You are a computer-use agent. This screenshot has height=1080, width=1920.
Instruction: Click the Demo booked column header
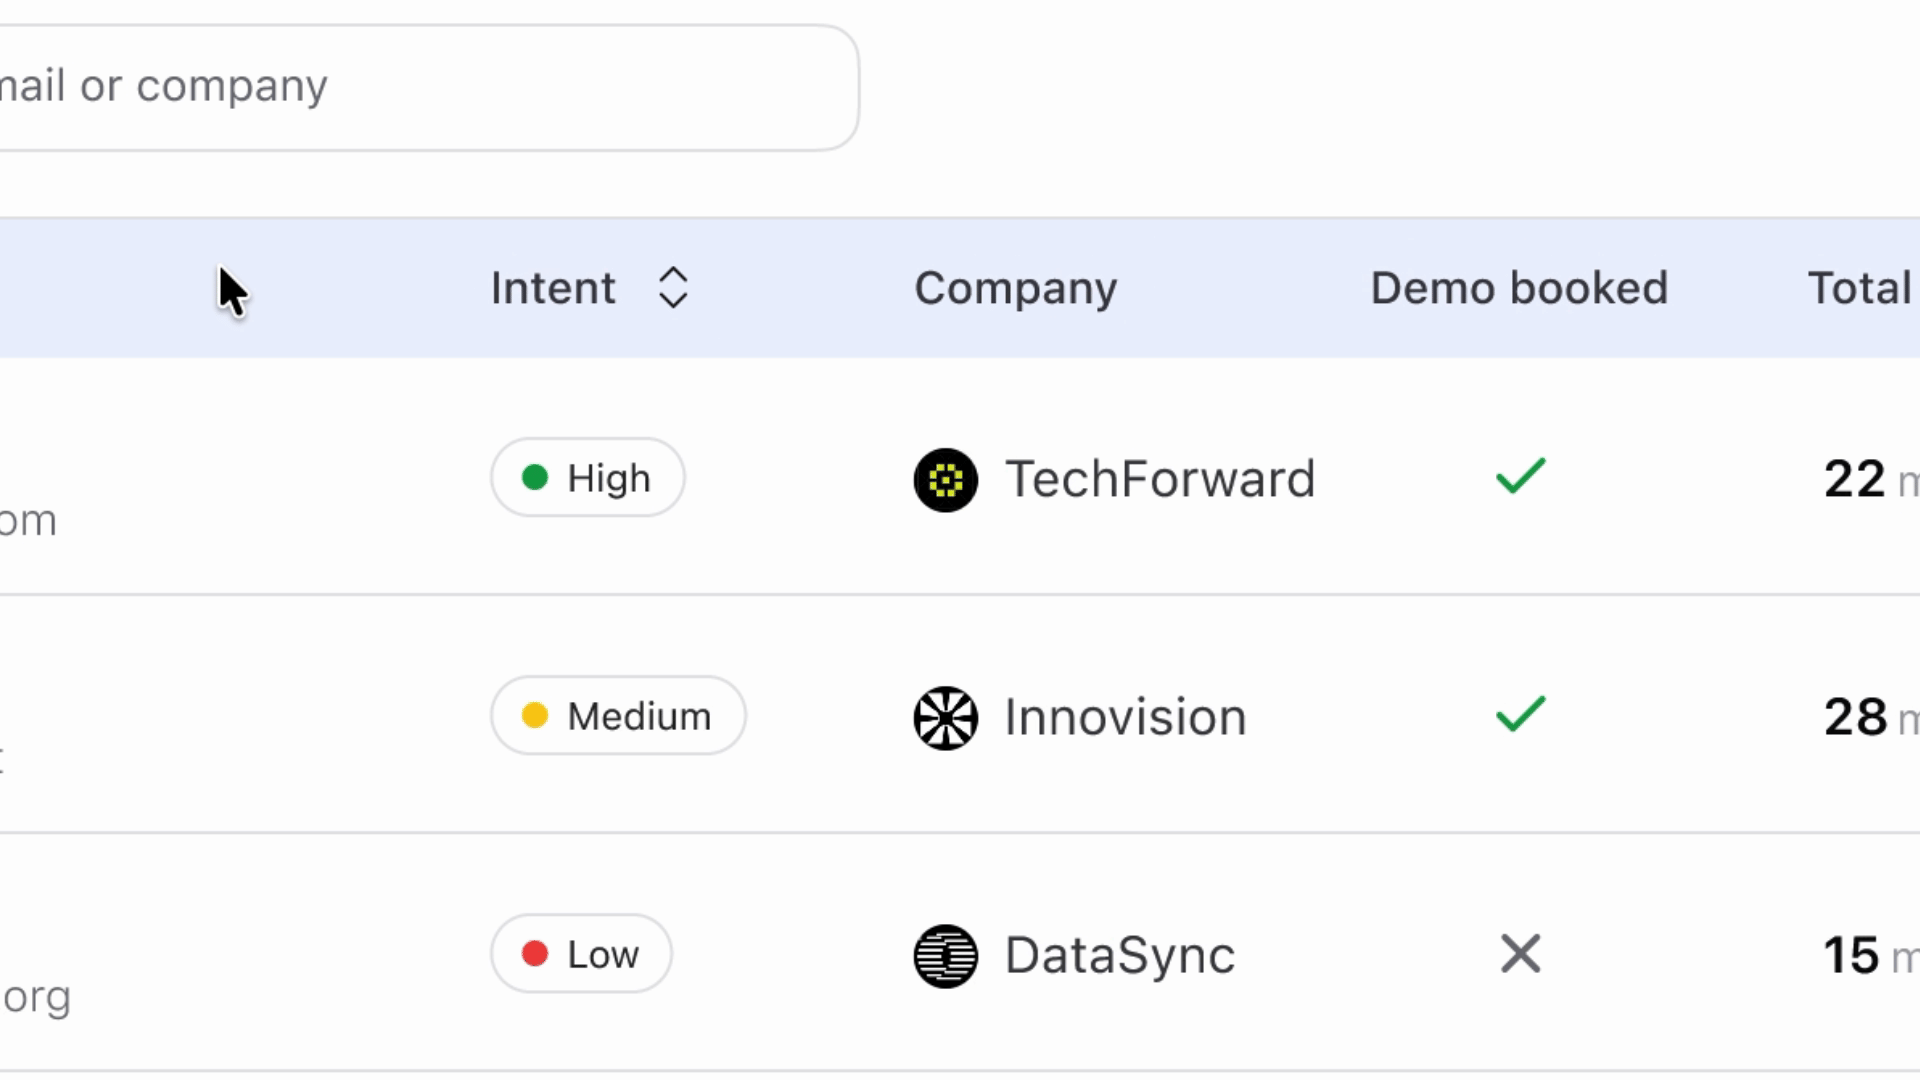coord(1519,288)
